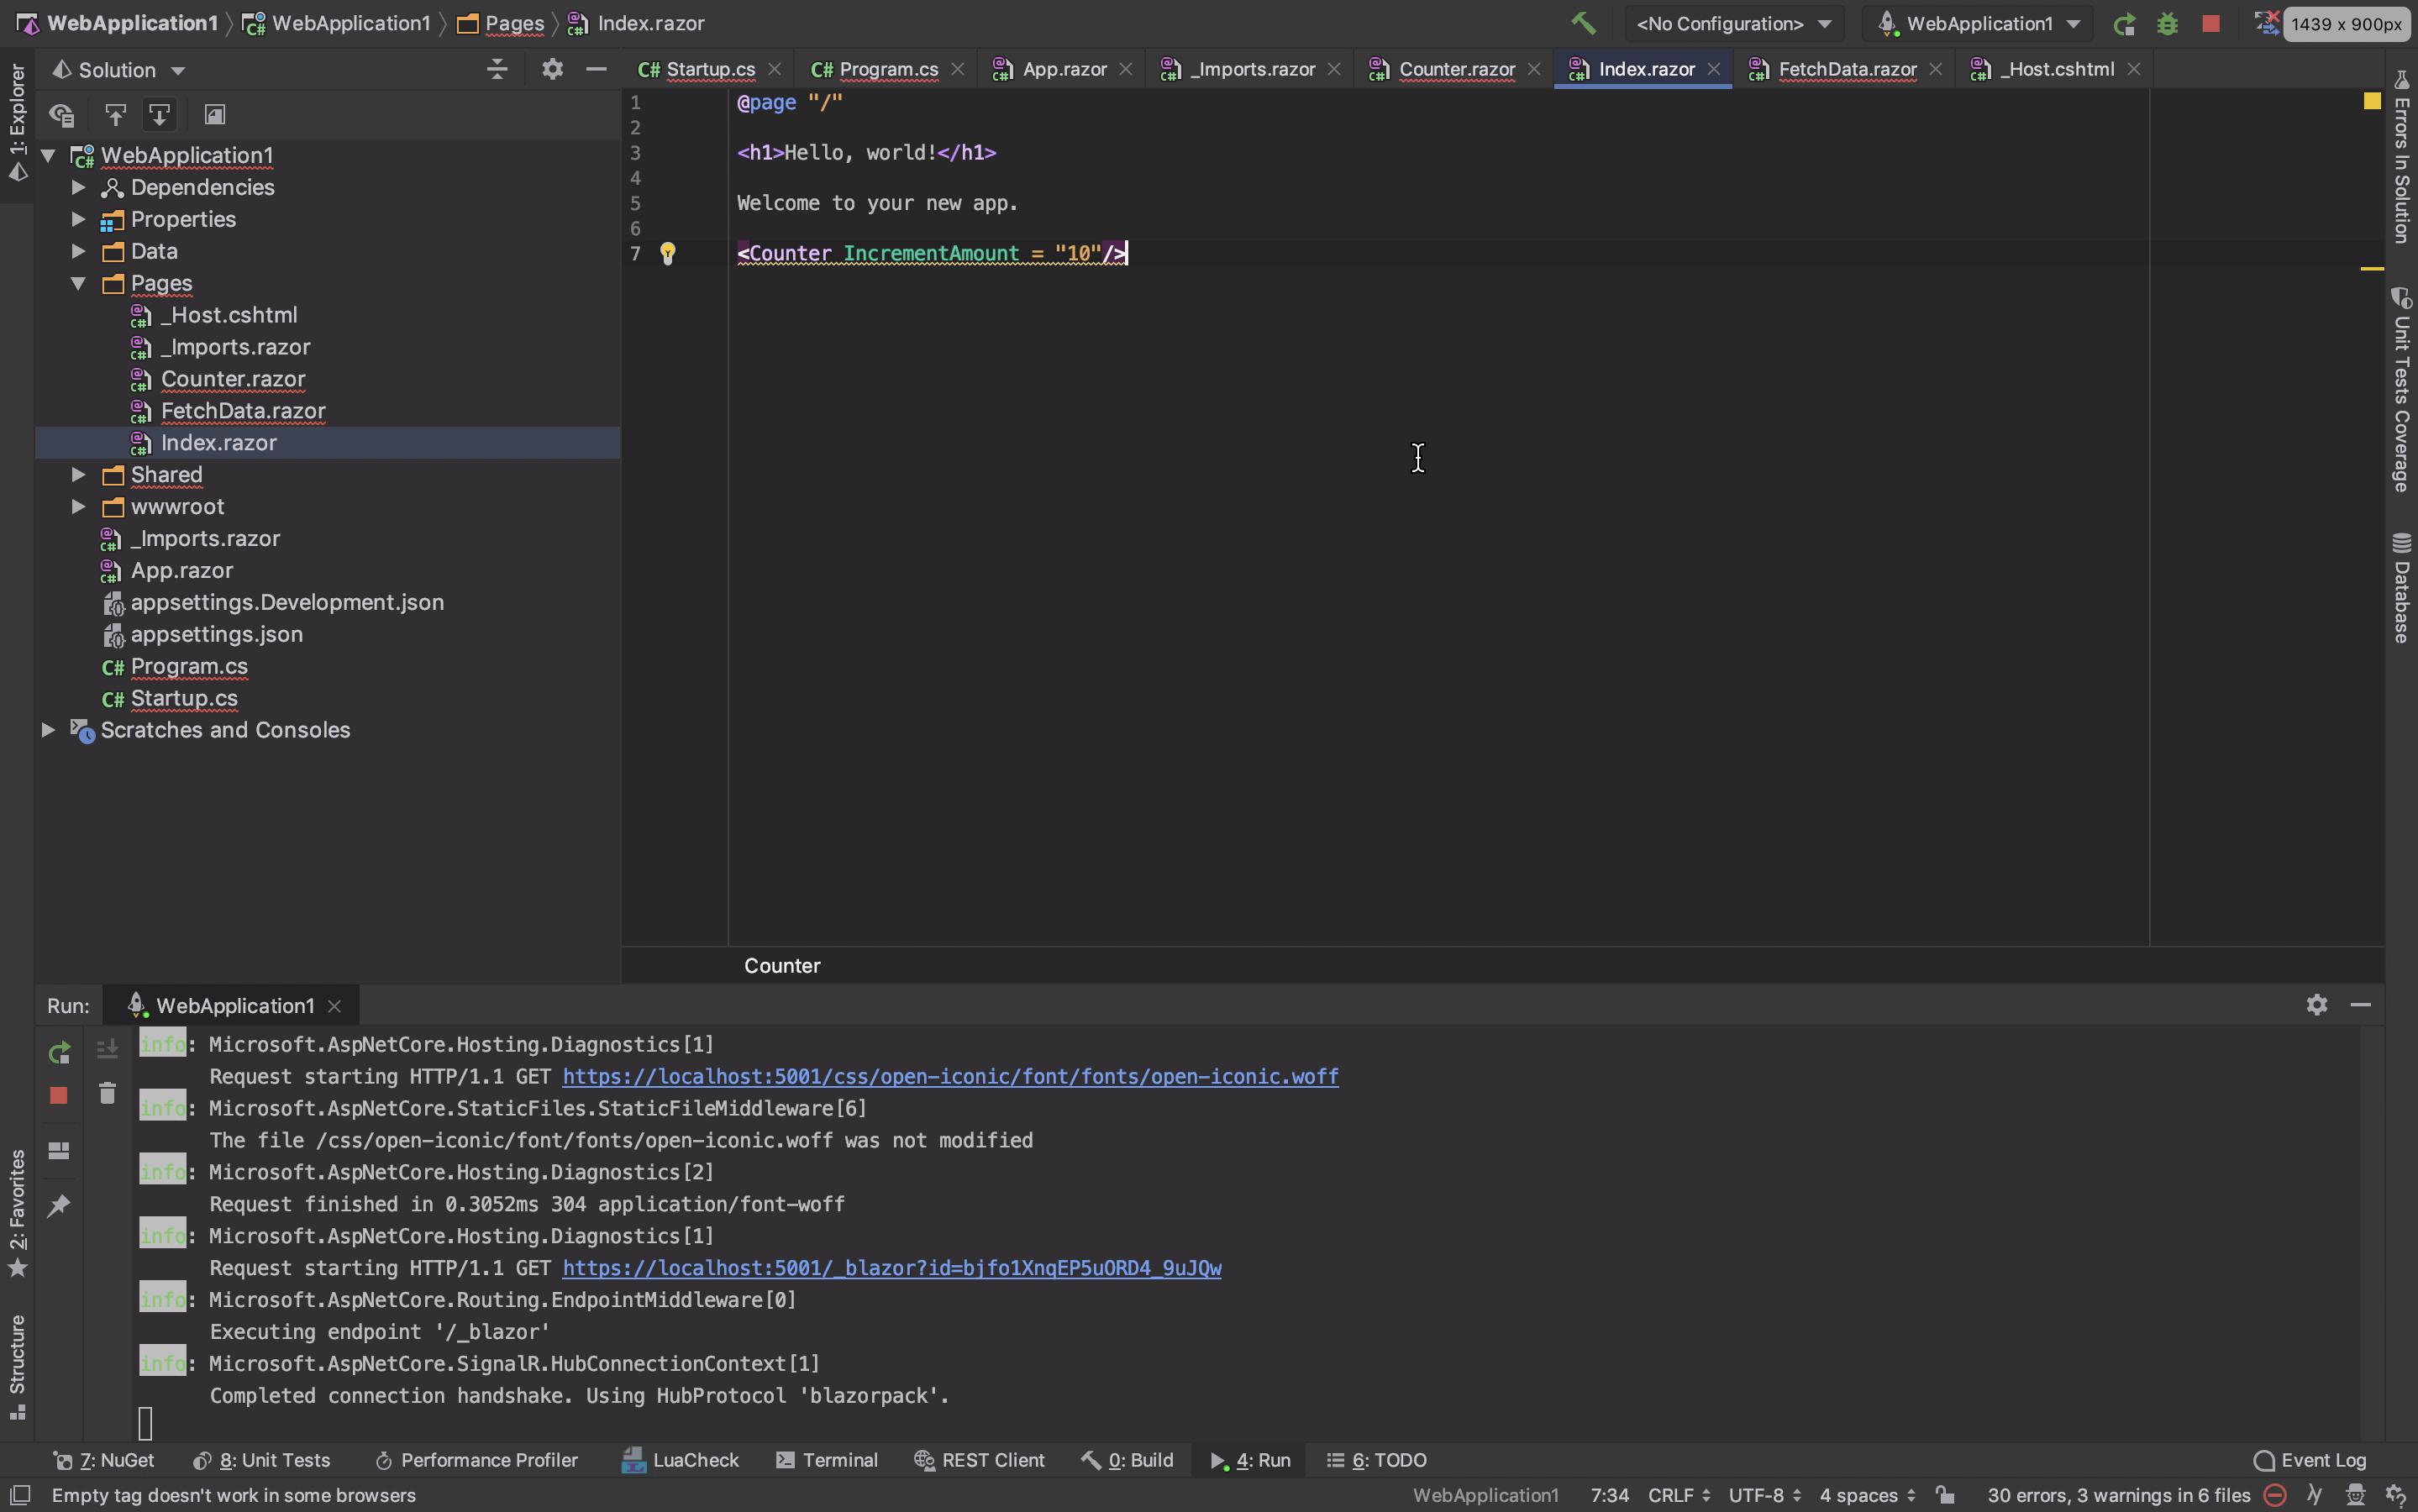
Task: Switch to the _Host.cshtml editor tab
Action: click(x=2057, y=69)
